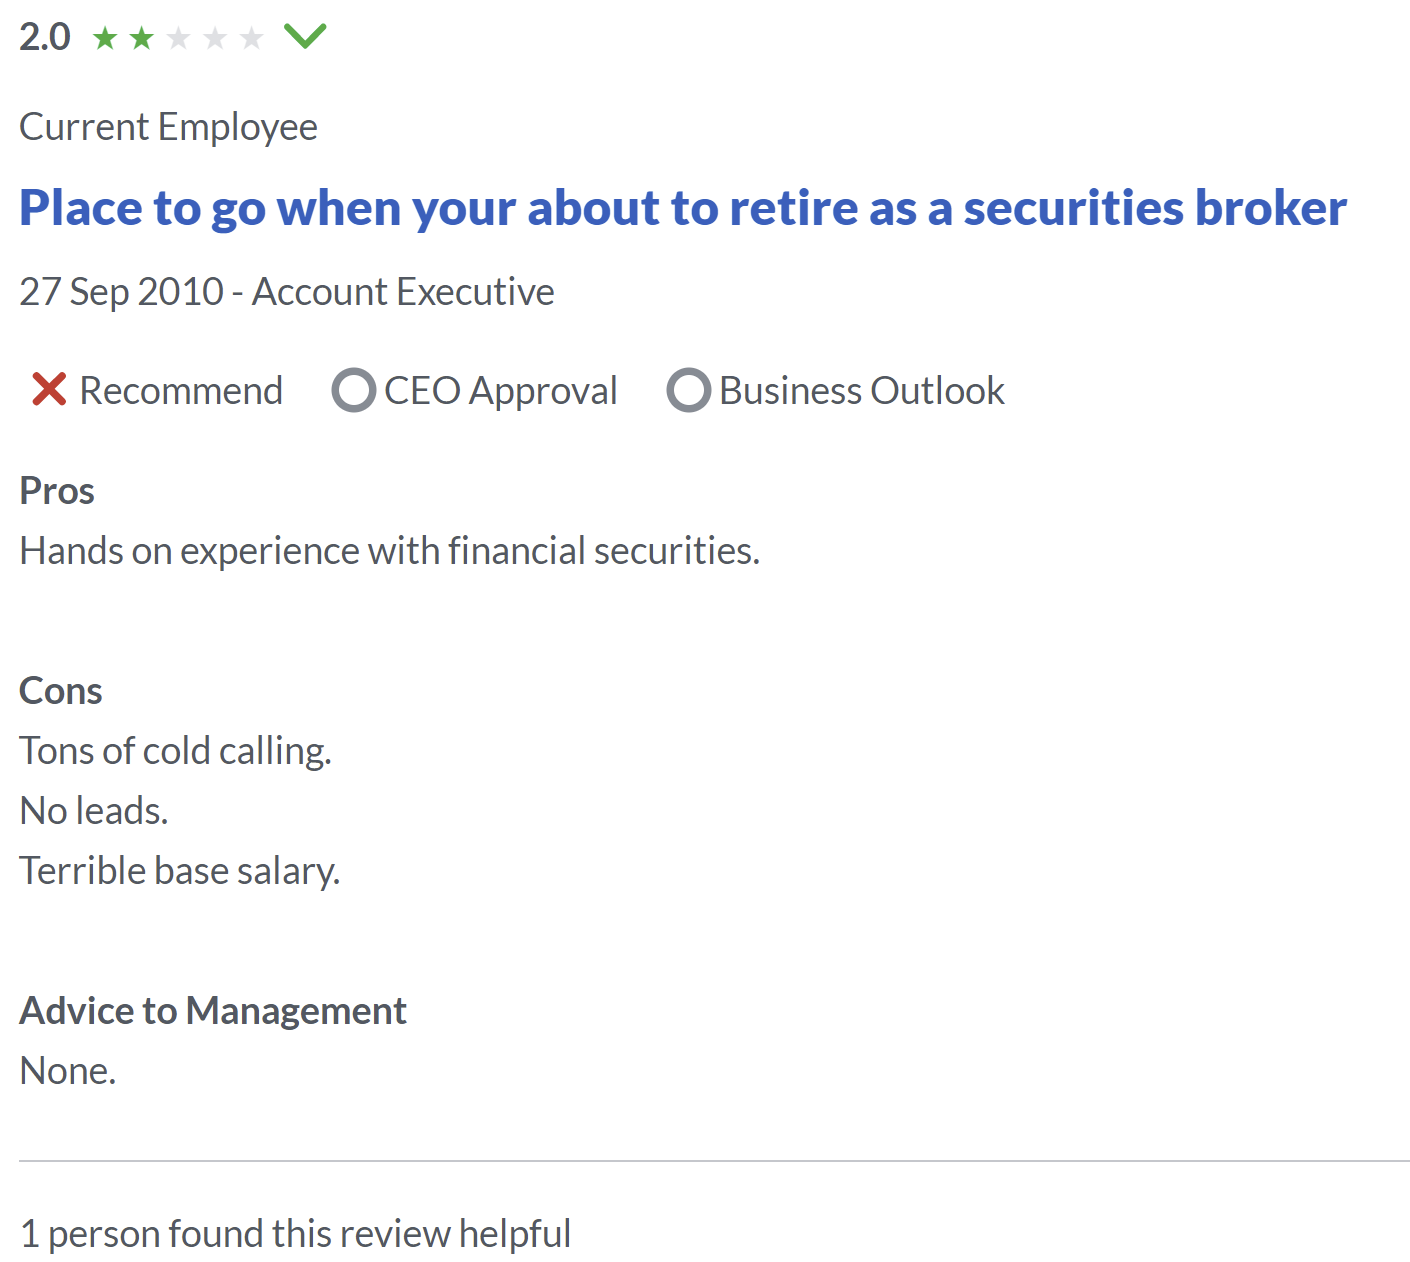Click the Advice to Management heading

[213, 1011]
